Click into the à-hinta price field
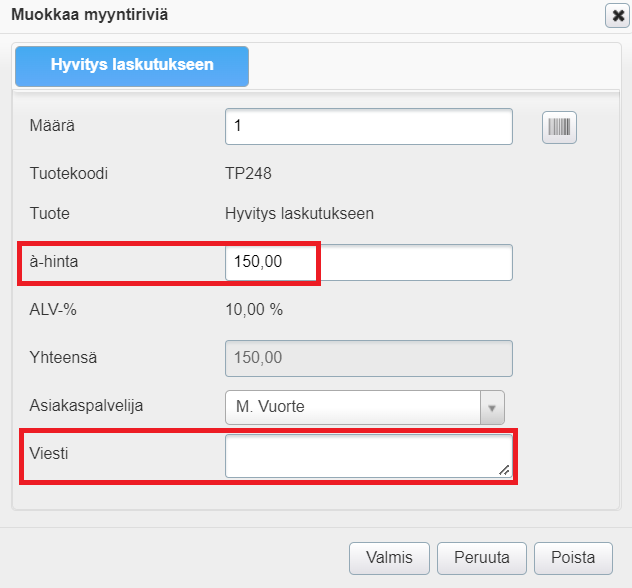 pyautogui.click(x=368, y=263)
